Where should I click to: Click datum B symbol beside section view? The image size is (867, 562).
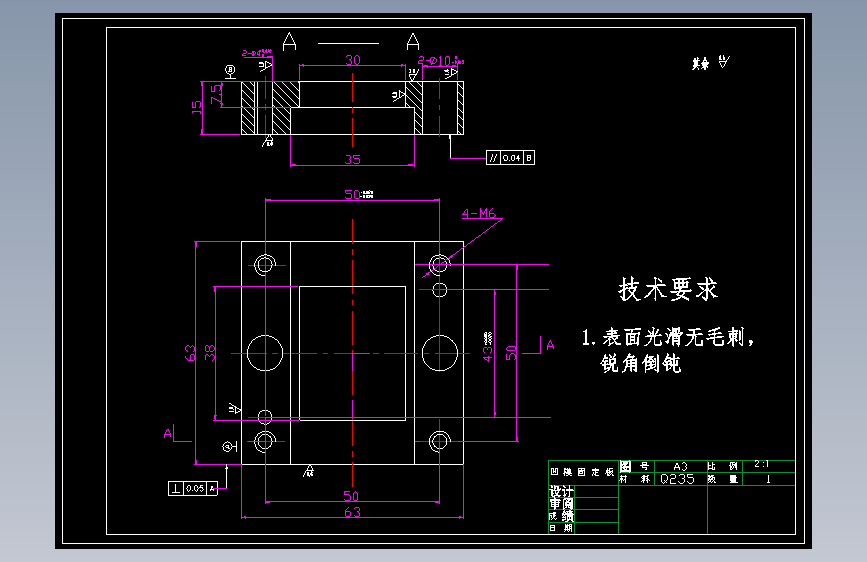(x=230, y=71)
